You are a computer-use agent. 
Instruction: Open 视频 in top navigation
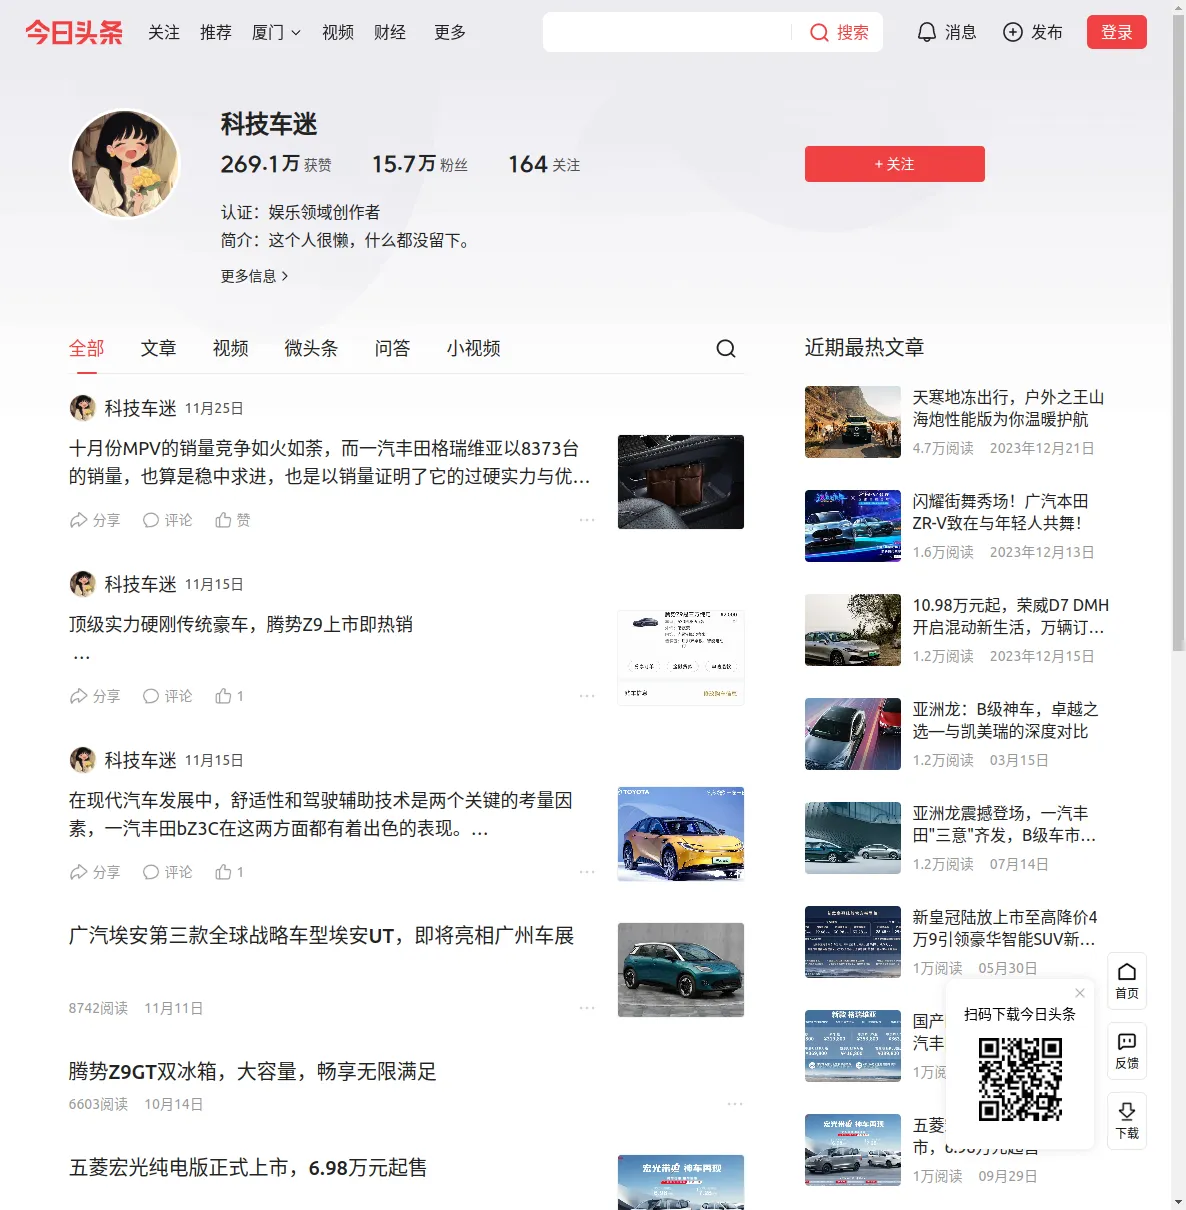point(338,32)
